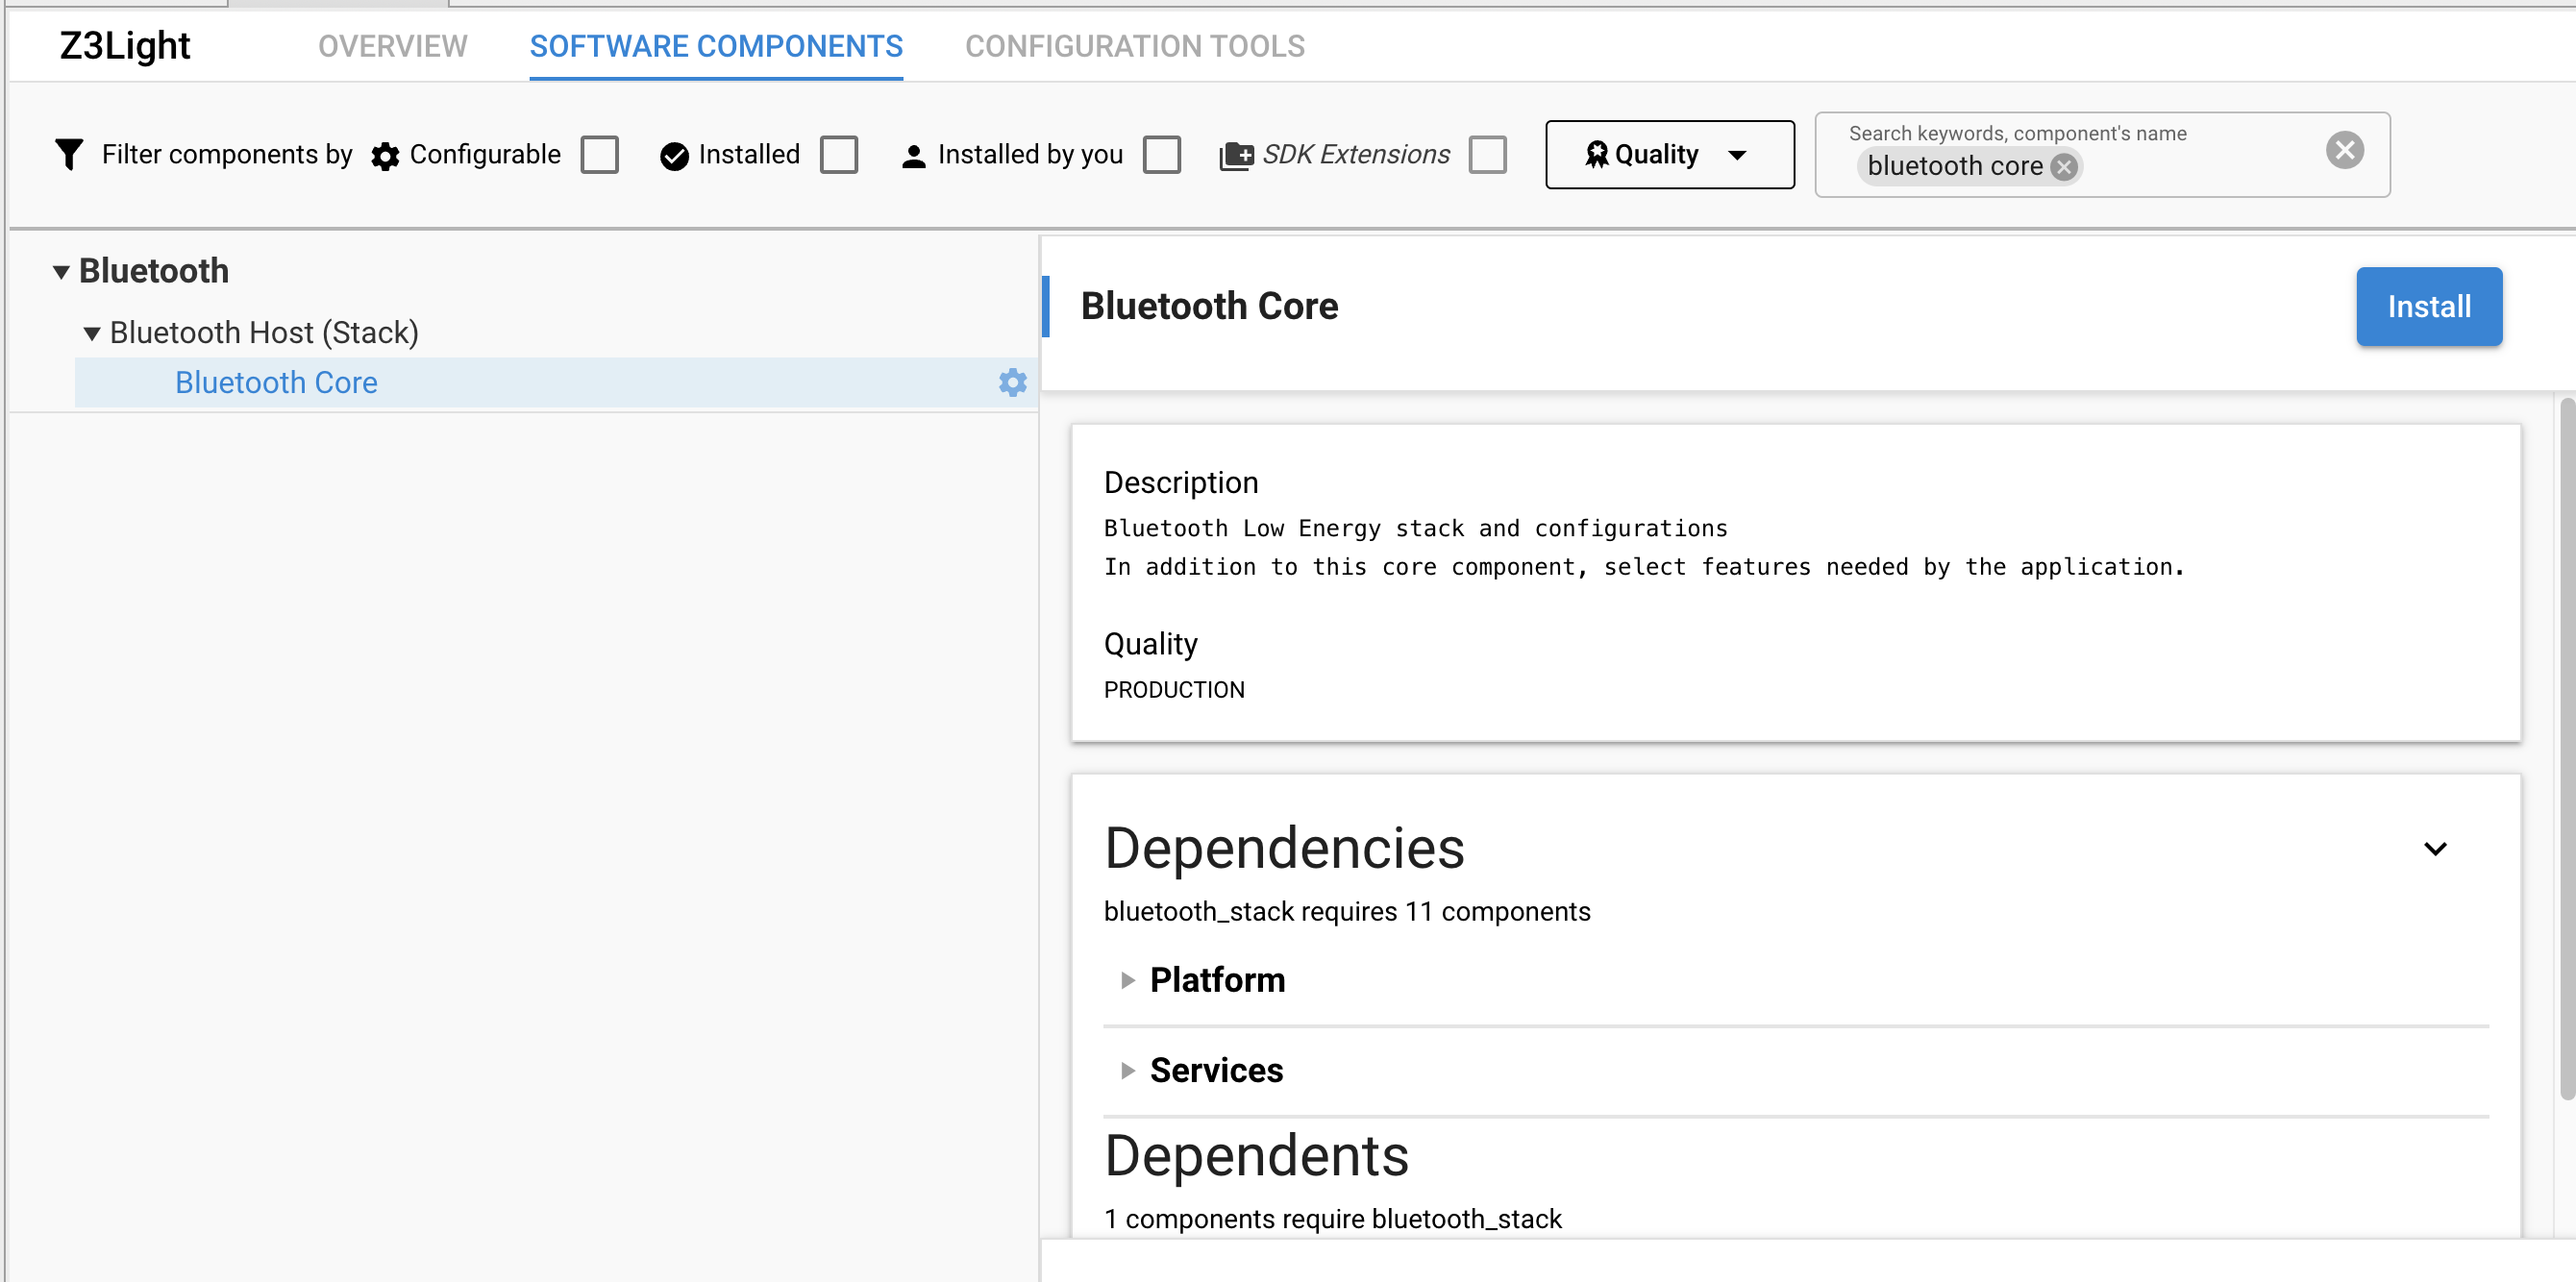Enable the Configurable filter checkbox
Image resolution: width=2576 pixels, height=1282 pixels.
coord(600,155)
